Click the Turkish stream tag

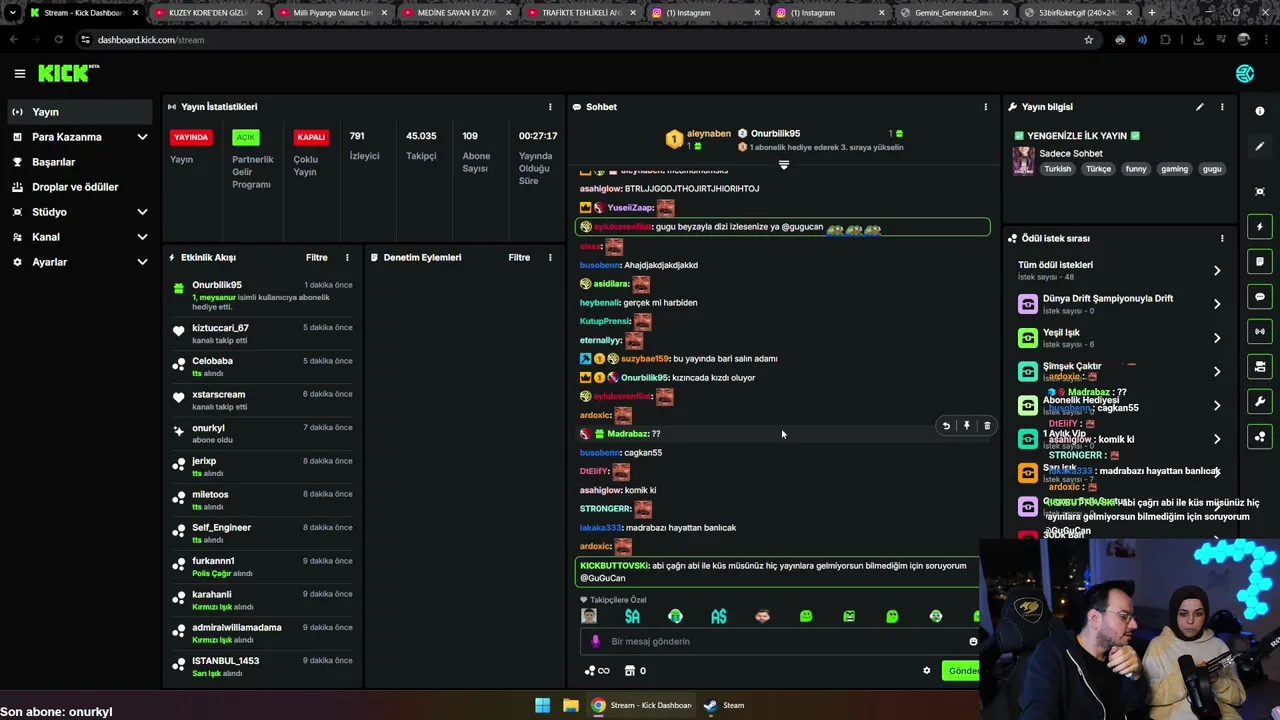(x=1058, y=169)
